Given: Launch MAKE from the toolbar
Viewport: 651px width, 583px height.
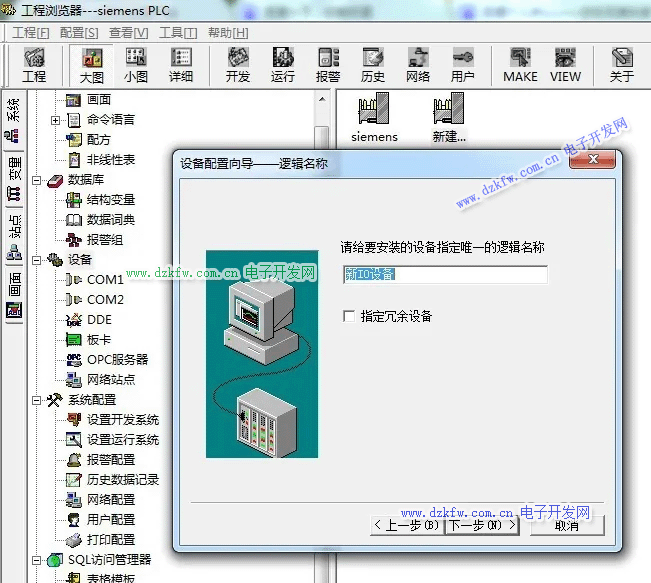Looking at the screenshot, I should click(x=520, y=66).
